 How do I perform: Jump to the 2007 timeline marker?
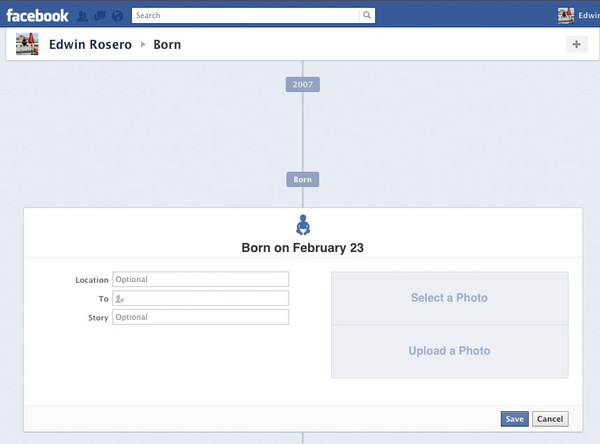tap(303, 84)
